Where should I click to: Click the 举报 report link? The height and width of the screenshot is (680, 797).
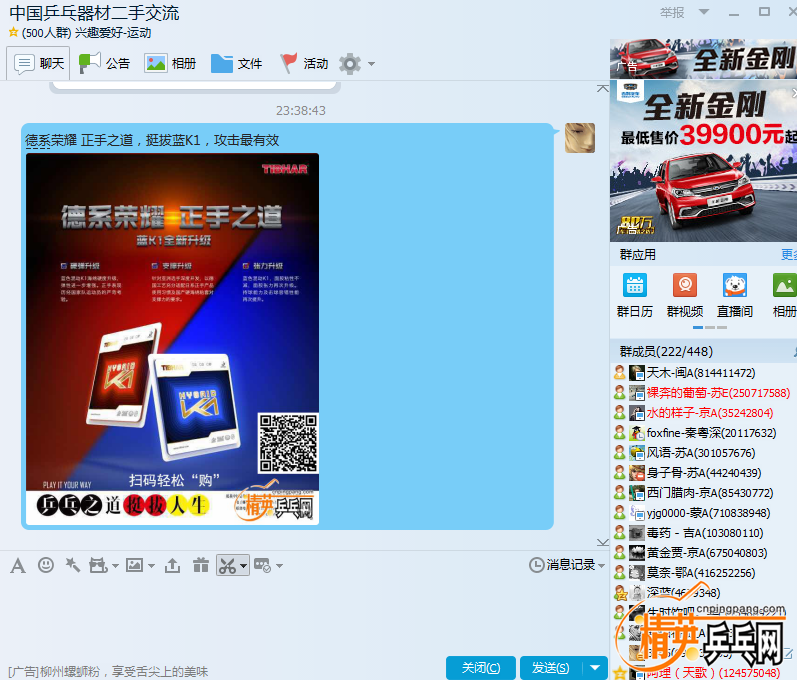(672, 13)
